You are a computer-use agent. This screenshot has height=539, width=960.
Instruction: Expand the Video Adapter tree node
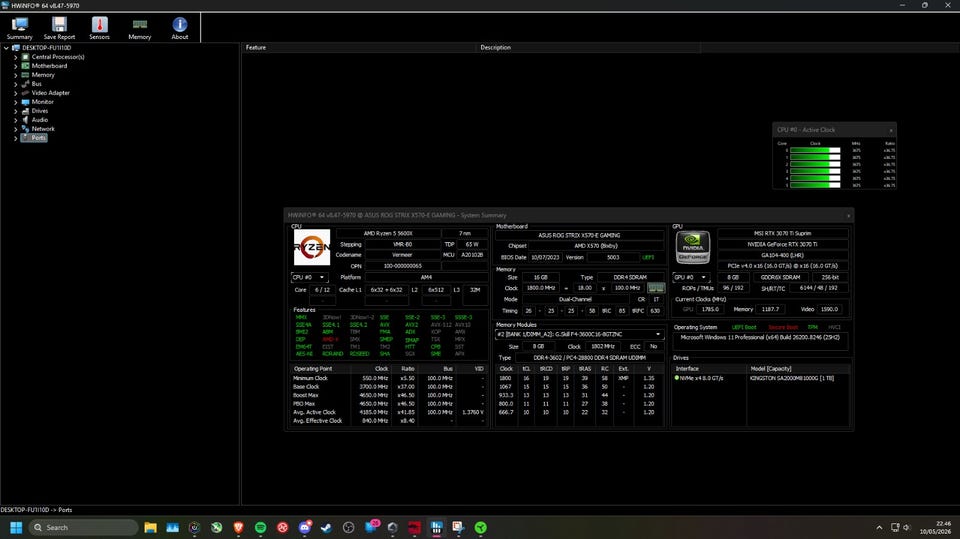(x=15, y=93)
